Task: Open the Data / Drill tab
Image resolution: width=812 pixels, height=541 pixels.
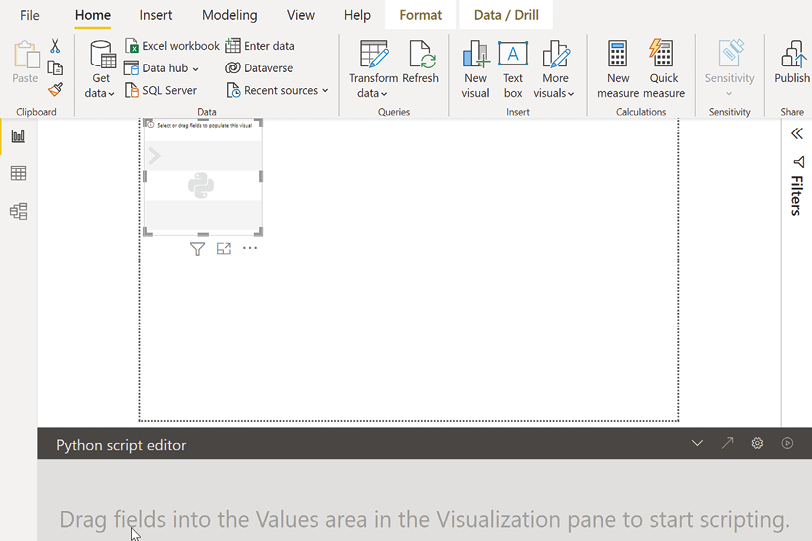Action: (506, 15)
